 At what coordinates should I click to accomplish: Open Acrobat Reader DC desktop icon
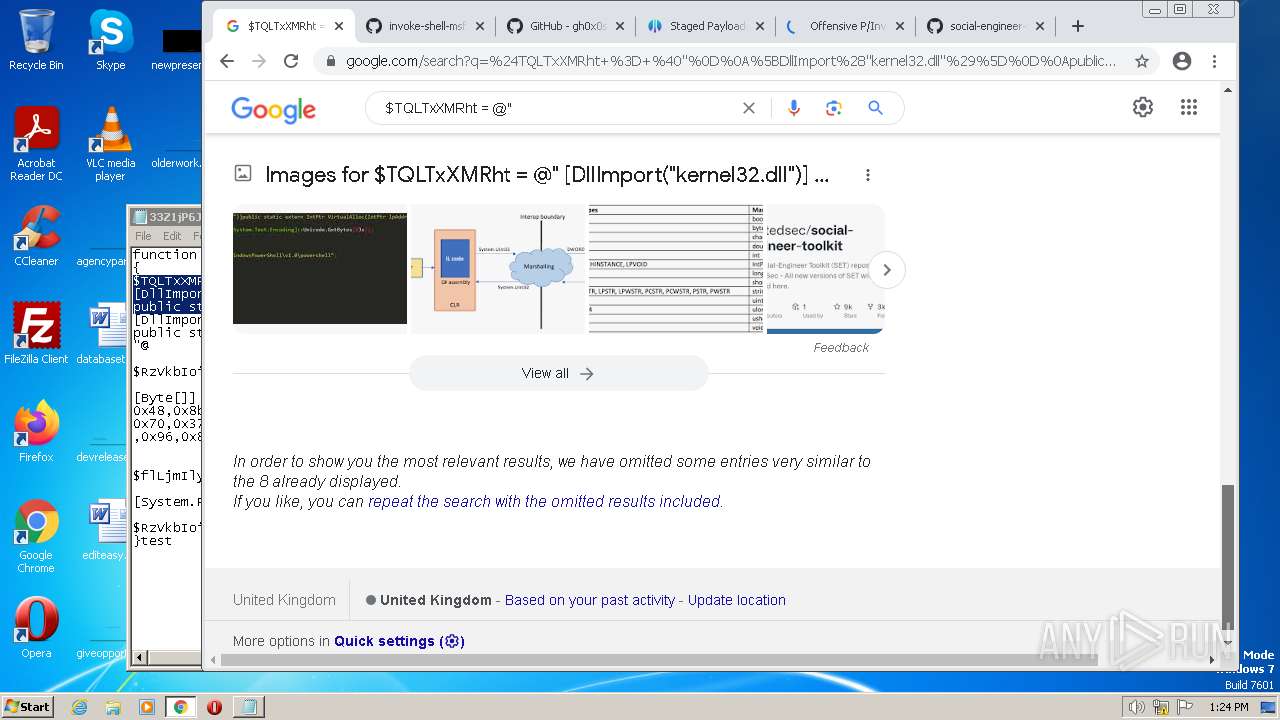[36, 145]
